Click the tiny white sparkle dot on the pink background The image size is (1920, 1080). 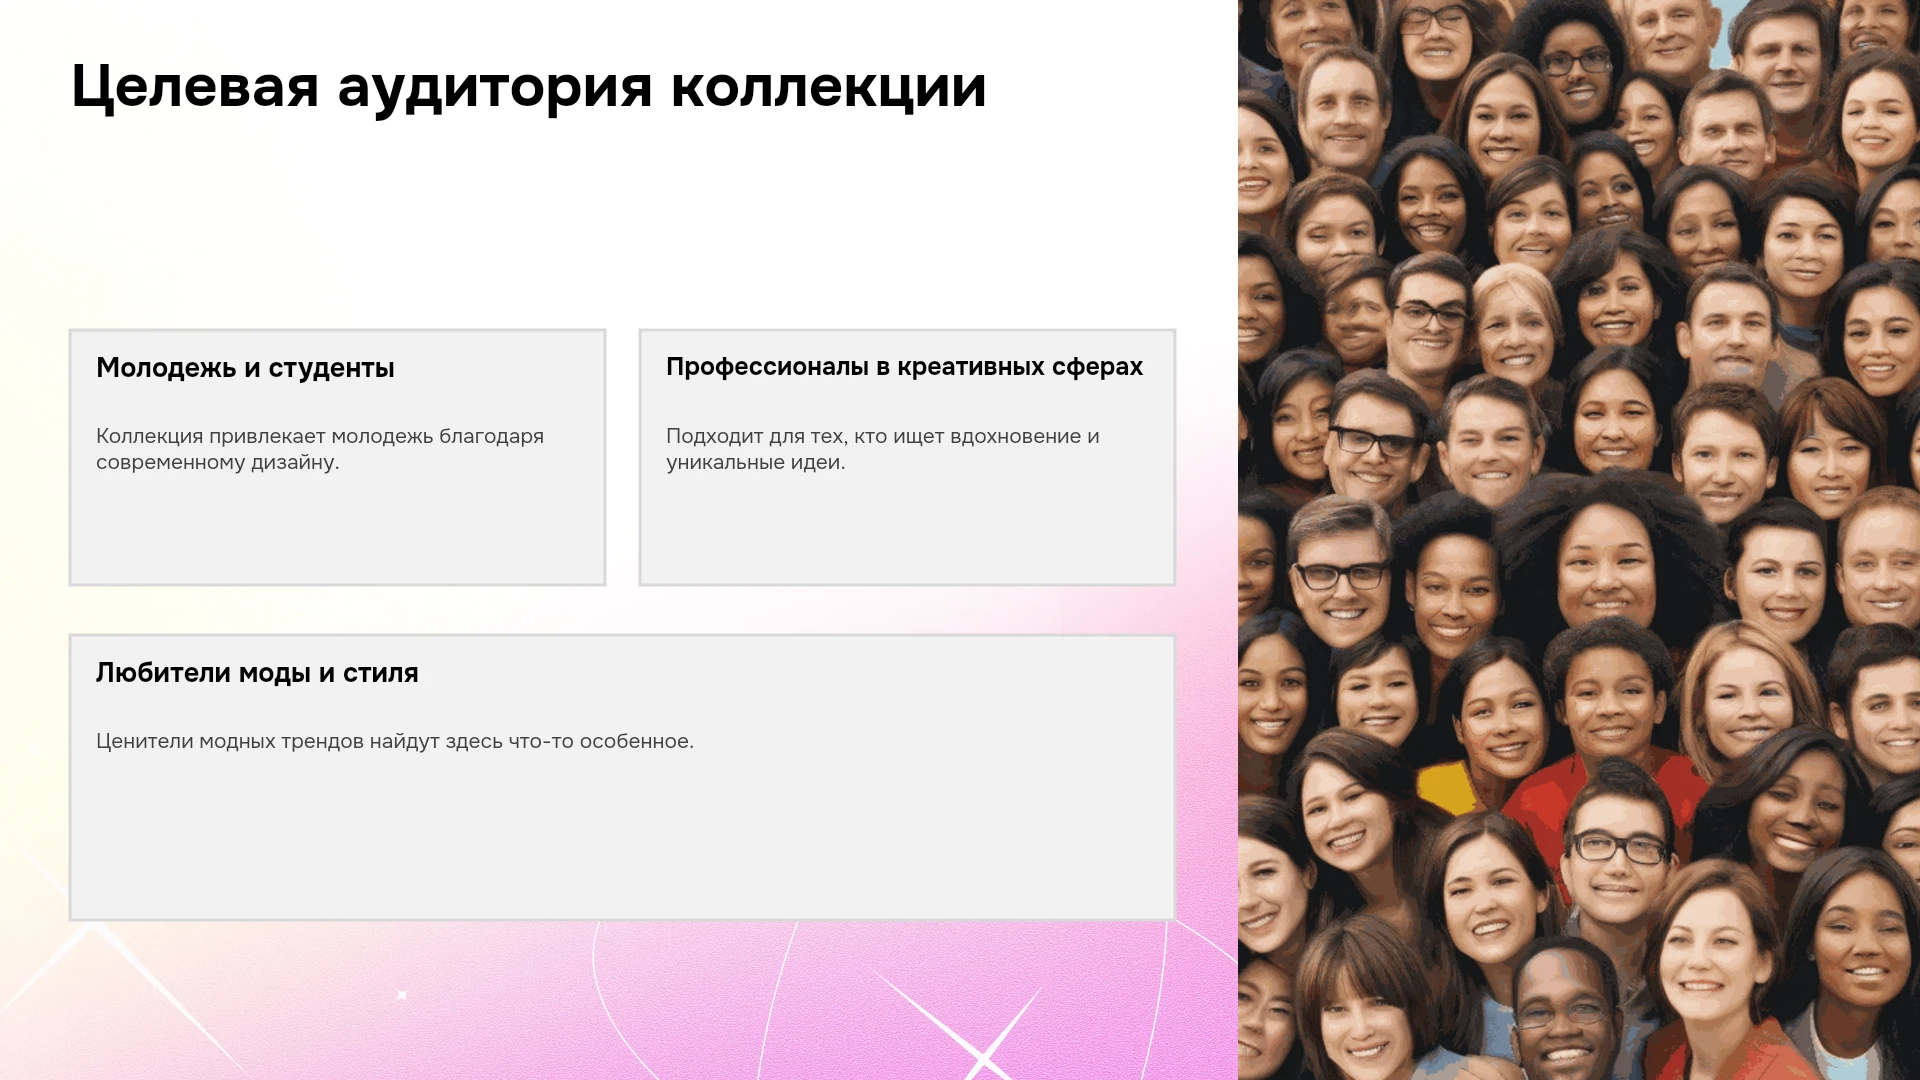pos(402,995)
